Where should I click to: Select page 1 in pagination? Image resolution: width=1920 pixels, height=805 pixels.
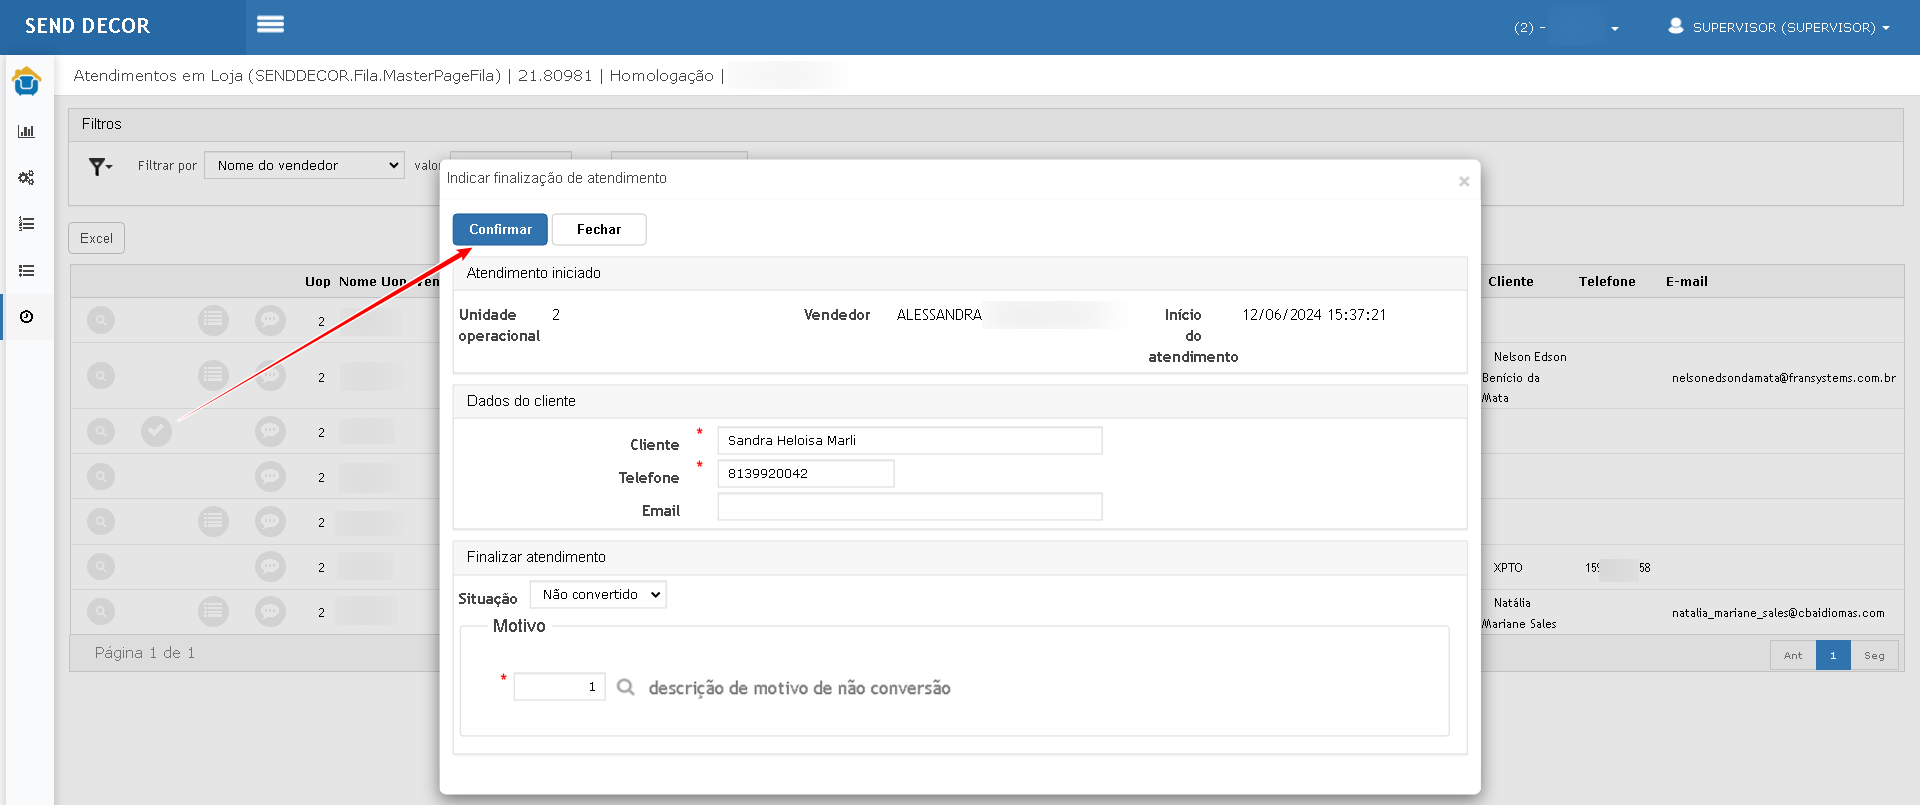(1833, 656)
